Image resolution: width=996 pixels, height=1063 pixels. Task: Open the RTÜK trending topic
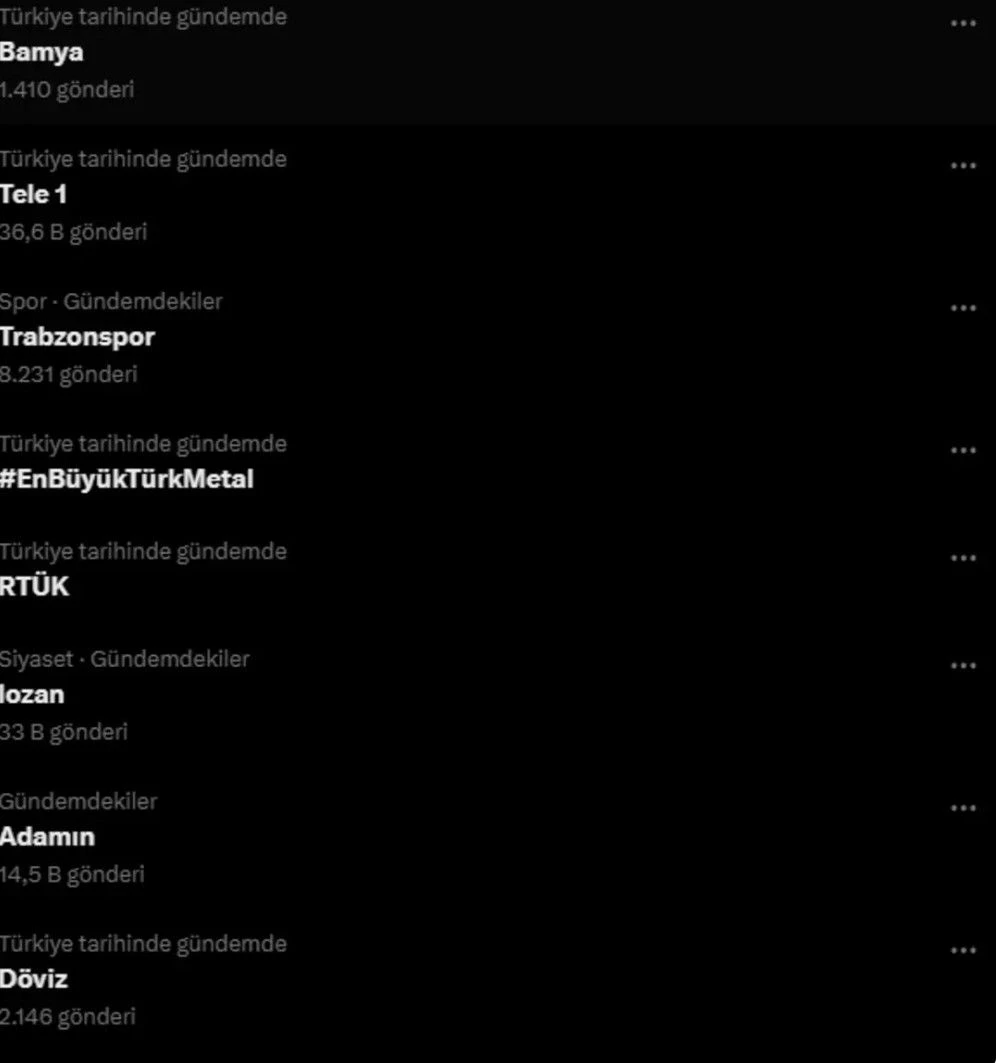point(35,586)
